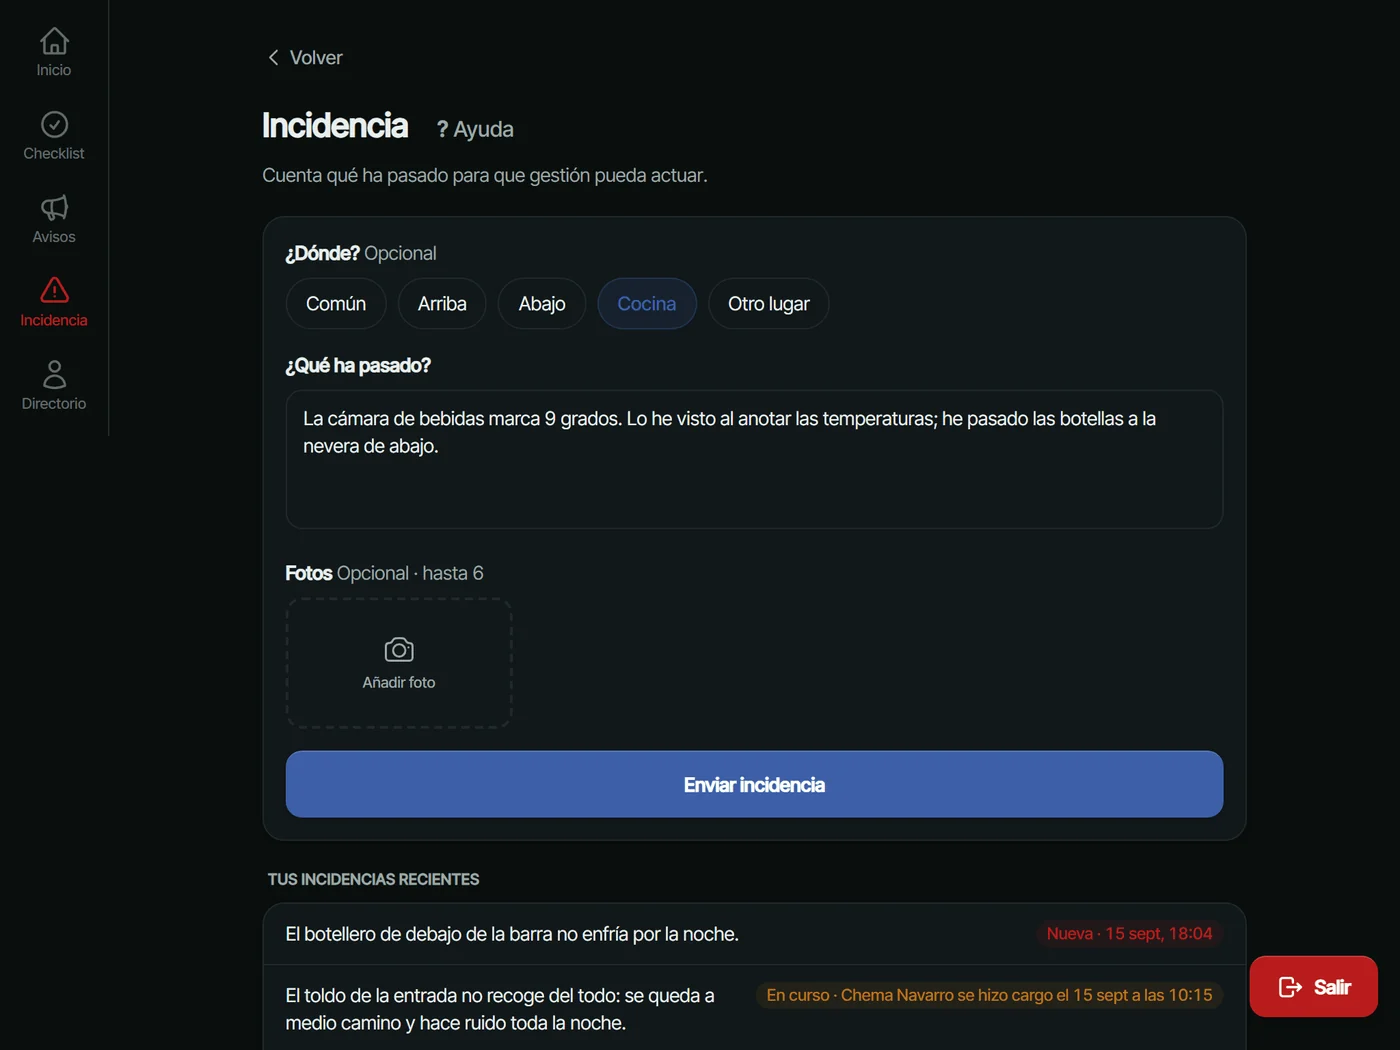
Task: Open the toldo de la entrada incident
Action: pos(754,1008)
